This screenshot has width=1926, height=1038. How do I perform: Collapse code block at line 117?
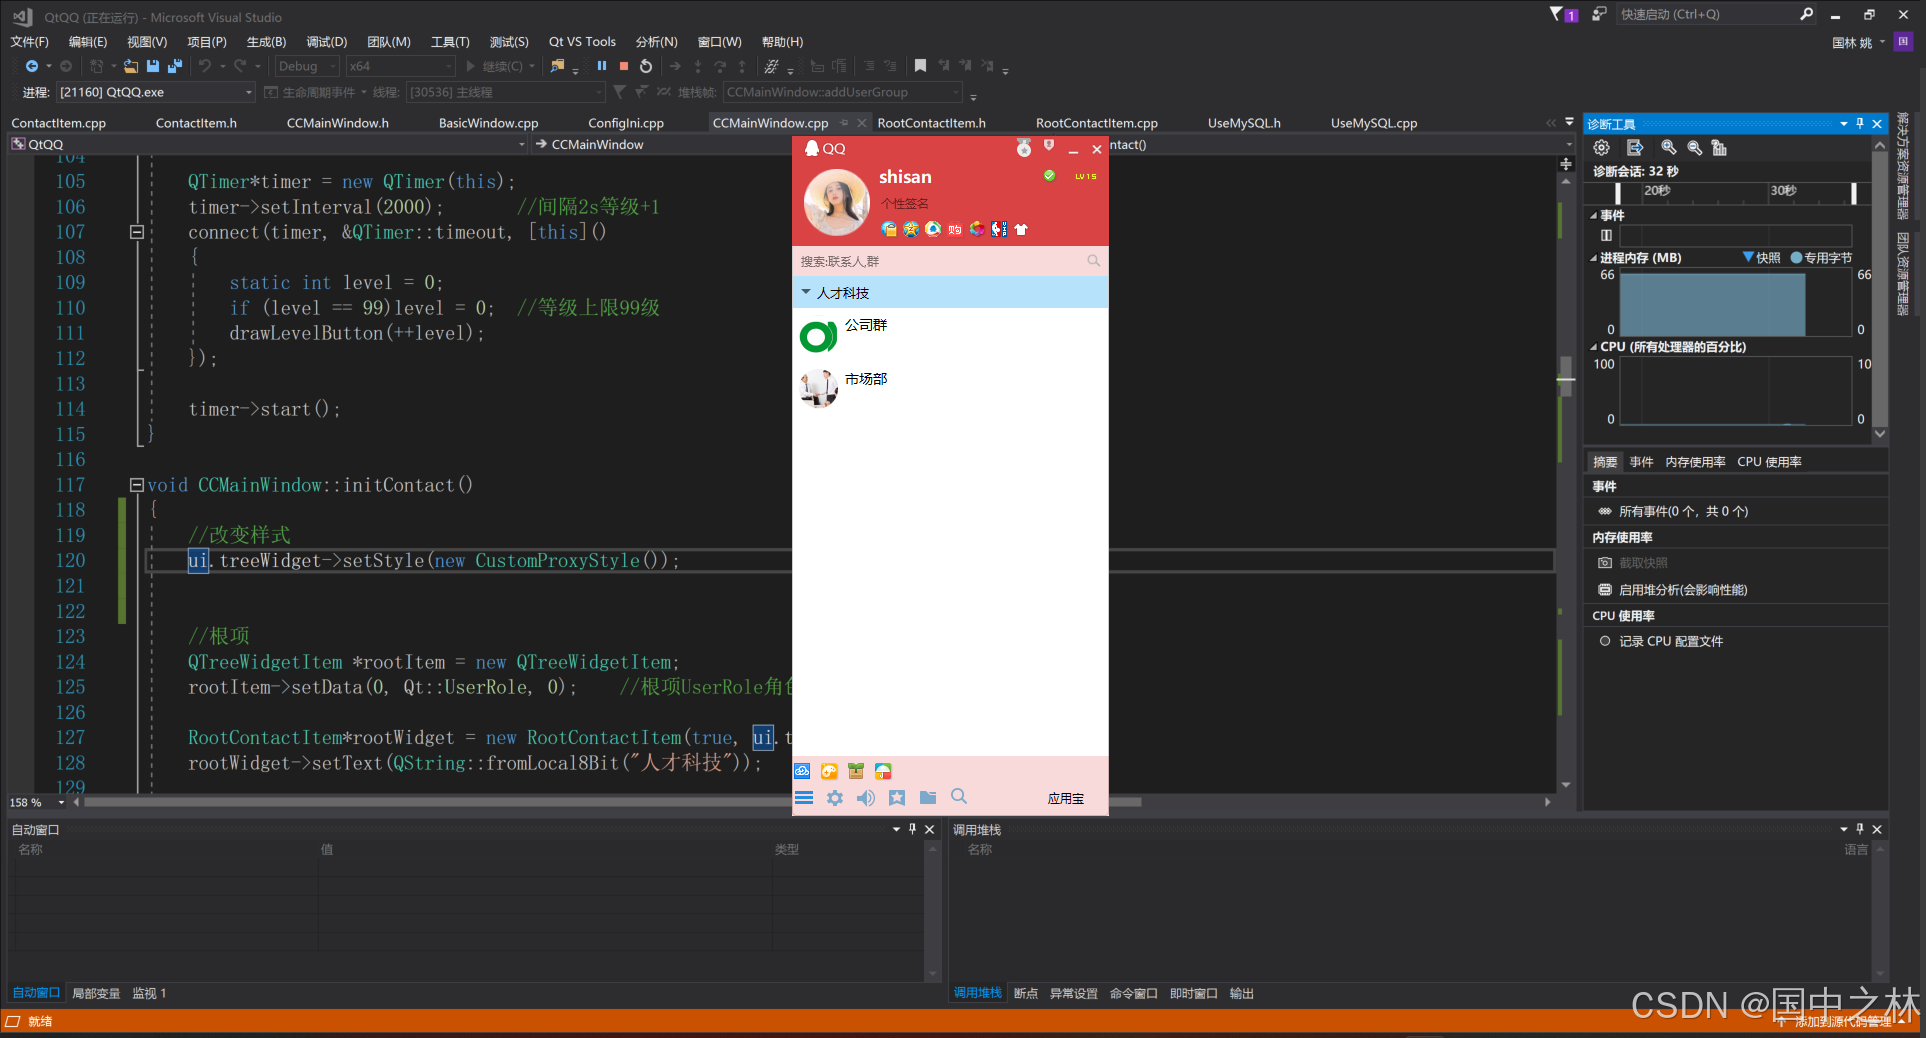(x=136, y=485)
